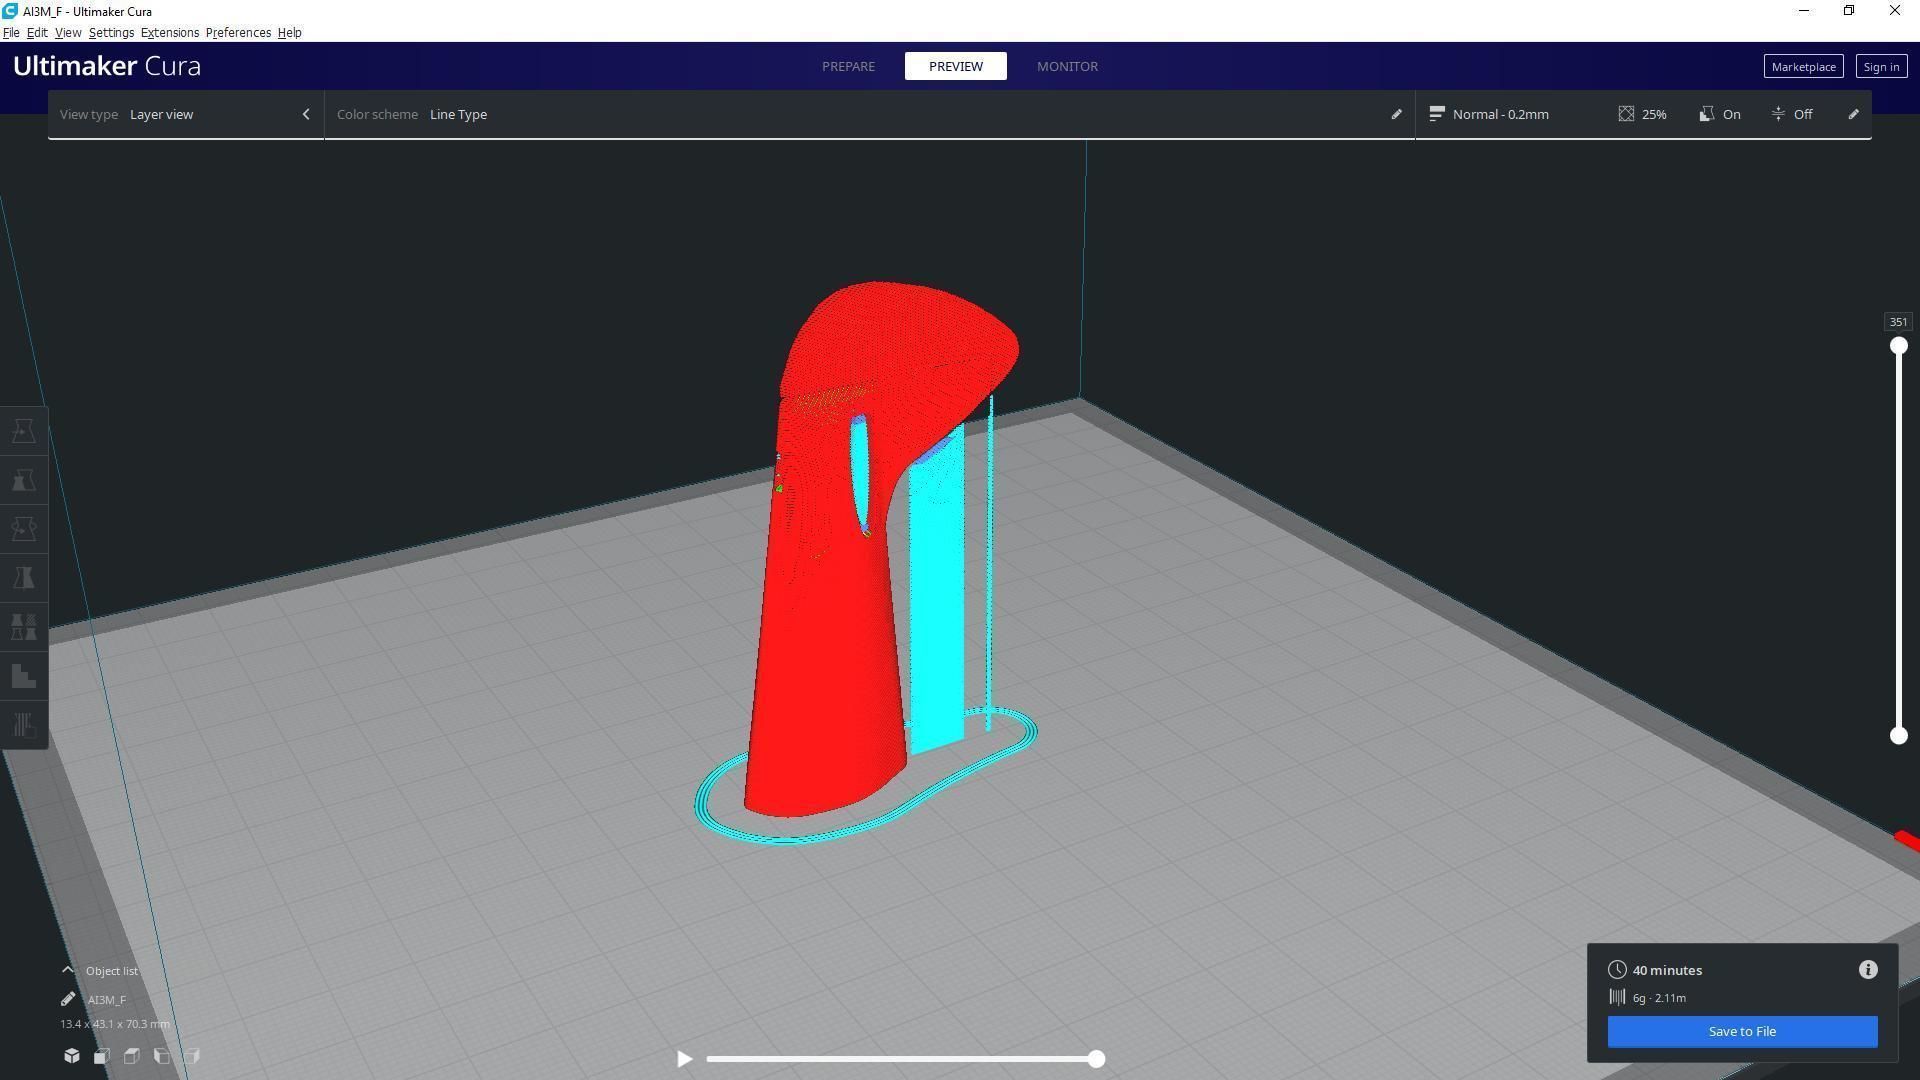This screenshot has width=1920, height=1080.
Task: Play the layer simulation
Action: pyautogui.click(x=684, y=1059)
